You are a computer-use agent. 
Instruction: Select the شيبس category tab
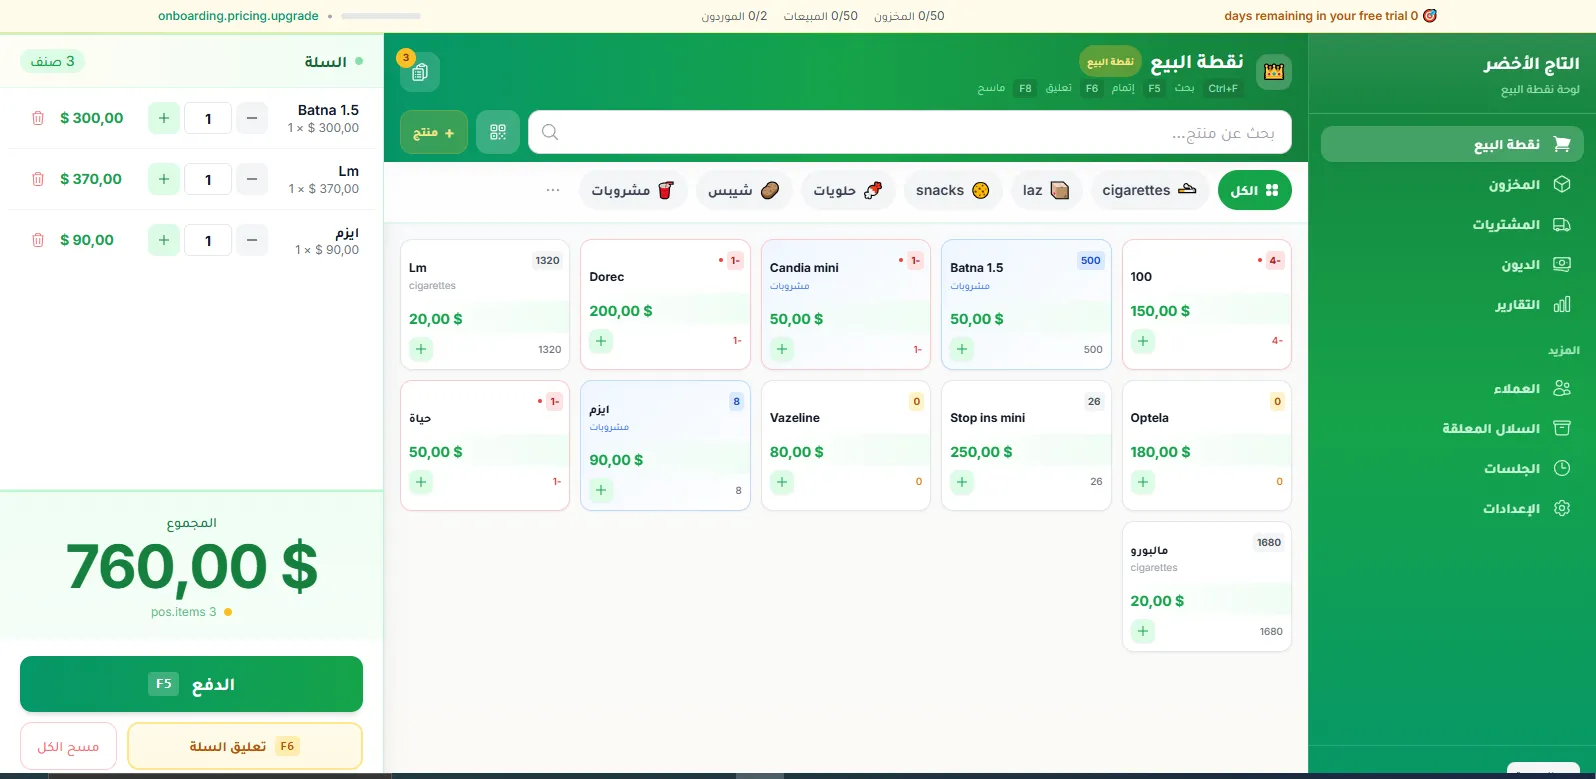[x=744, y=190]
